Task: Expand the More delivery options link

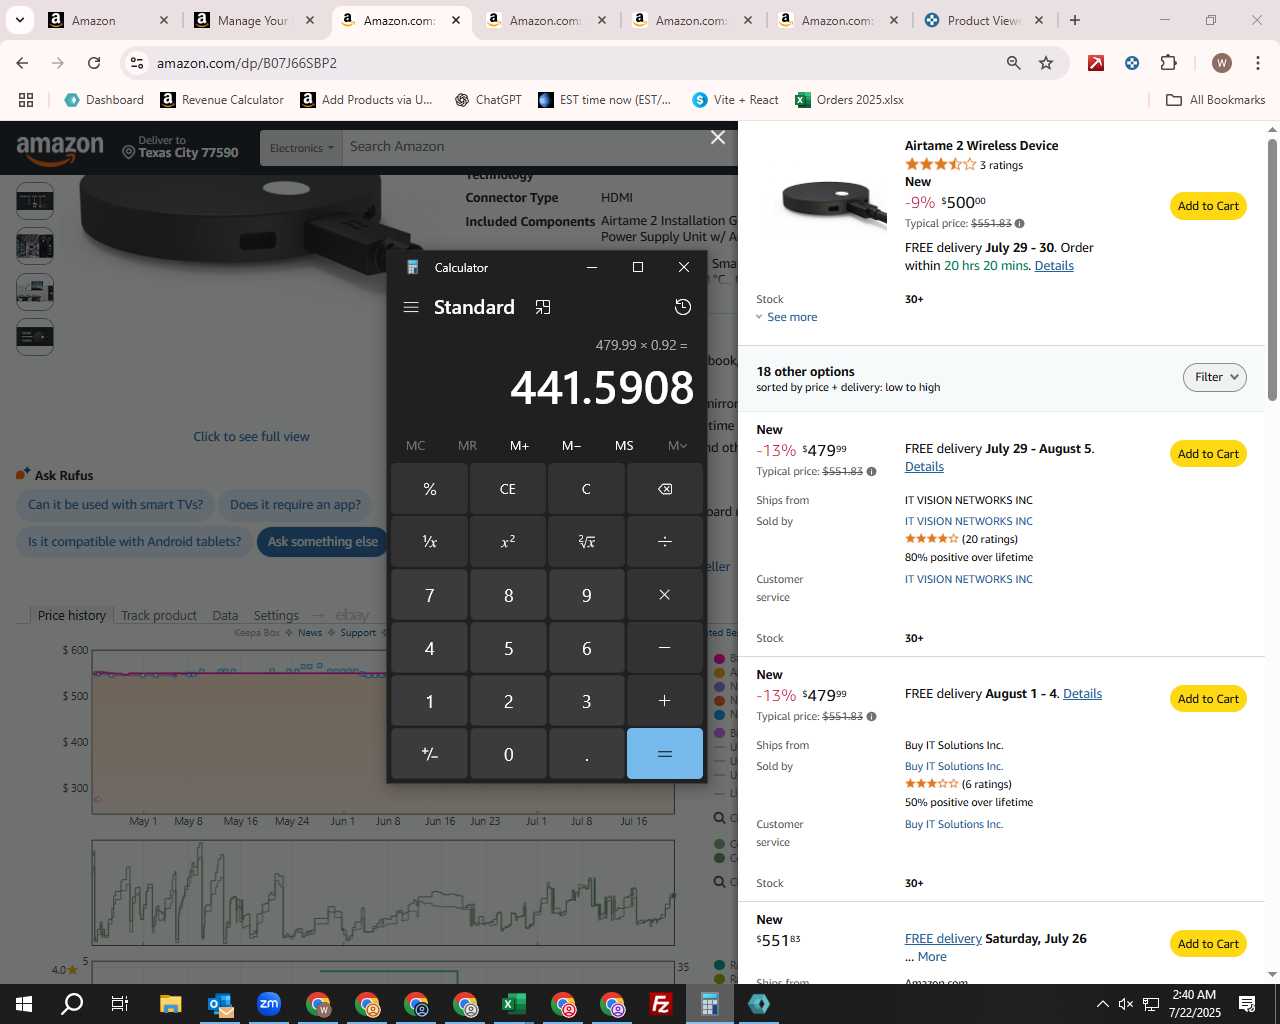Action: [932, 957]
